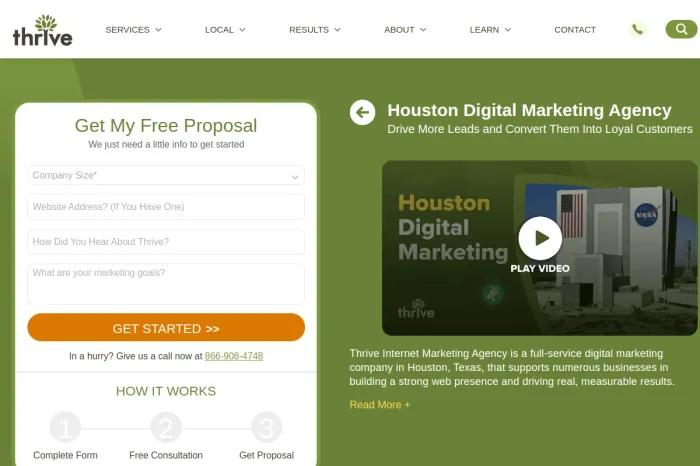Click step 2 circle icon
This screenshot has height=466, width=700.
pos(166,428)
